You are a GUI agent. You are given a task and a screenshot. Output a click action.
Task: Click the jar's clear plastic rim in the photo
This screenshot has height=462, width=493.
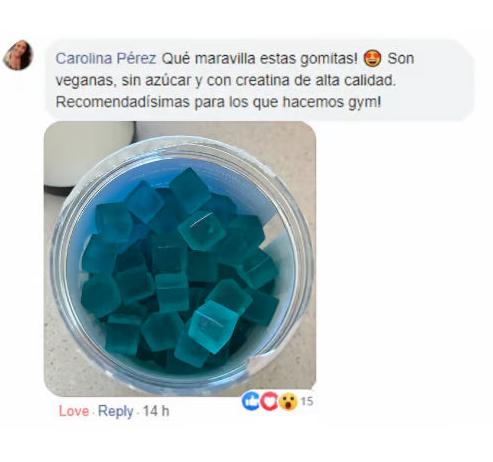click(181, 148)
